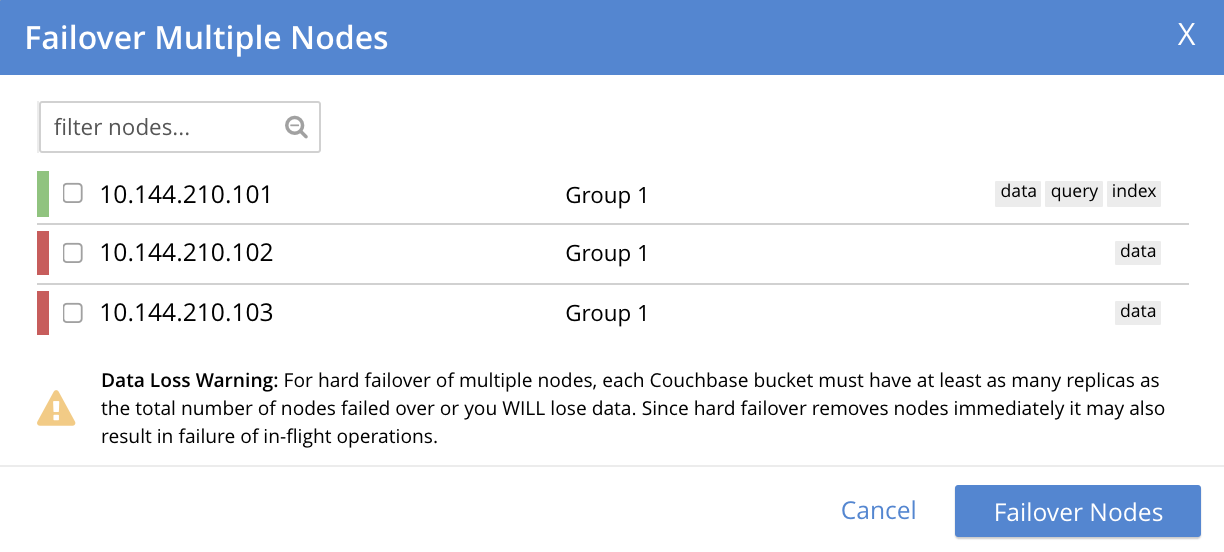Select the 10.144.210.101 node checkbox
Viewport: 1224px width, 552px height.
[73, 194]
